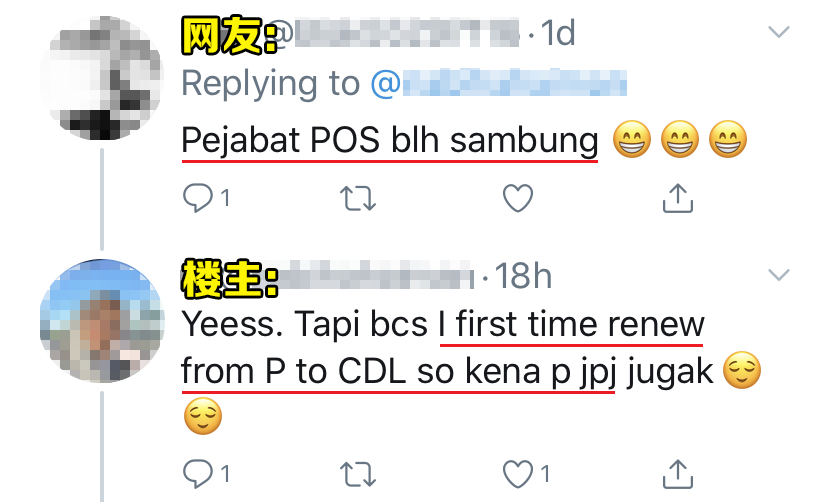Open reply on the Pejabat POS tweet
The image size is (828, 502).
click(x=198, y=198)
